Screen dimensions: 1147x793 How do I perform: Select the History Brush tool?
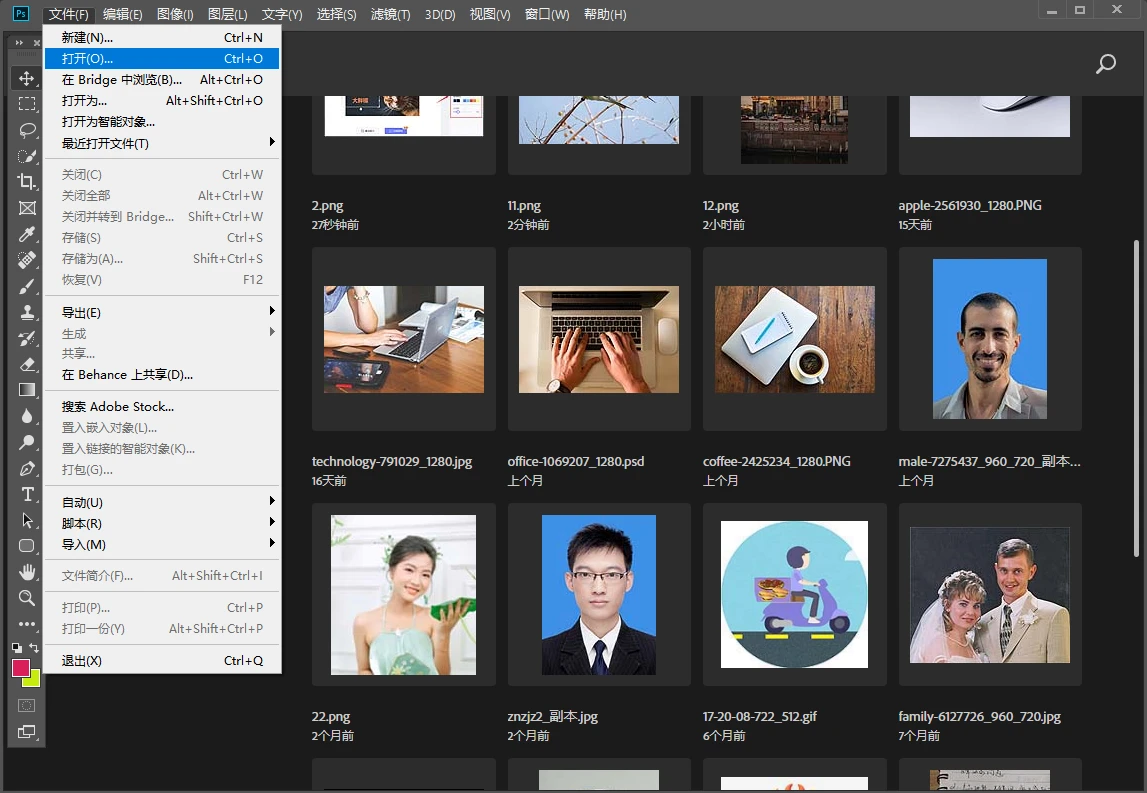point(27,338)
